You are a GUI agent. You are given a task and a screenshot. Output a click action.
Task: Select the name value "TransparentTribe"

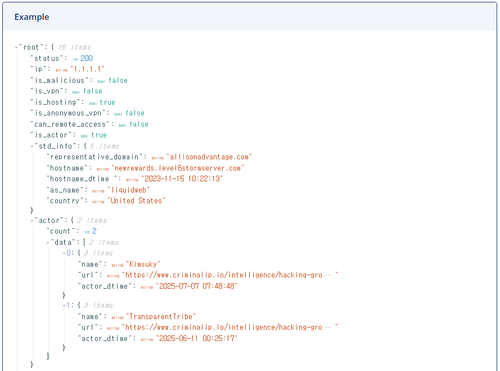(x=161, y=317)
